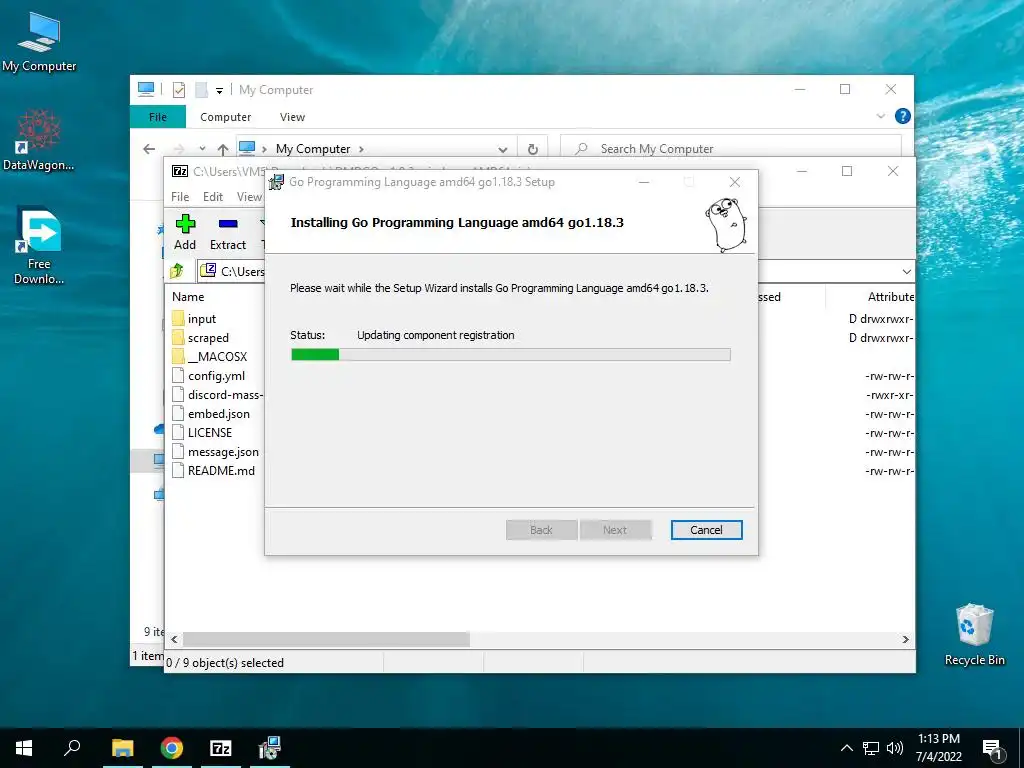The width and height of the screenshot is (1024, 768).
Task: Open the Windows Start menu
Action: point(24,748)
